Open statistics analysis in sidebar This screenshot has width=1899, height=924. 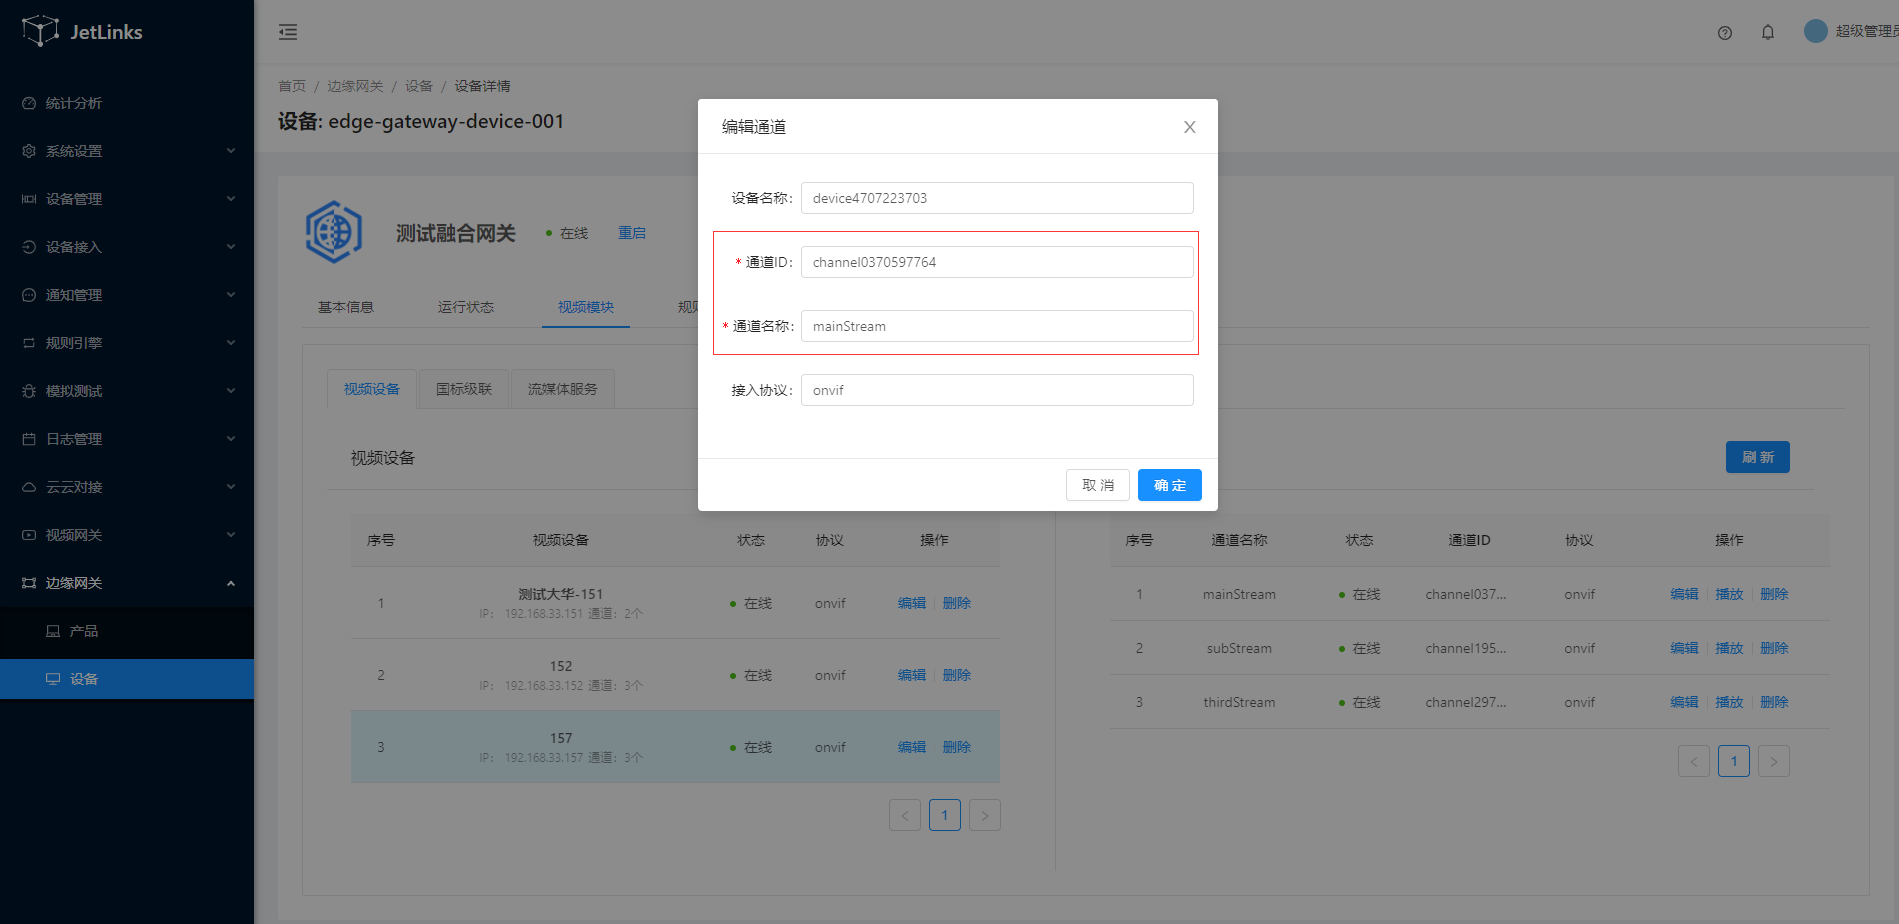[x=74, y=103]
